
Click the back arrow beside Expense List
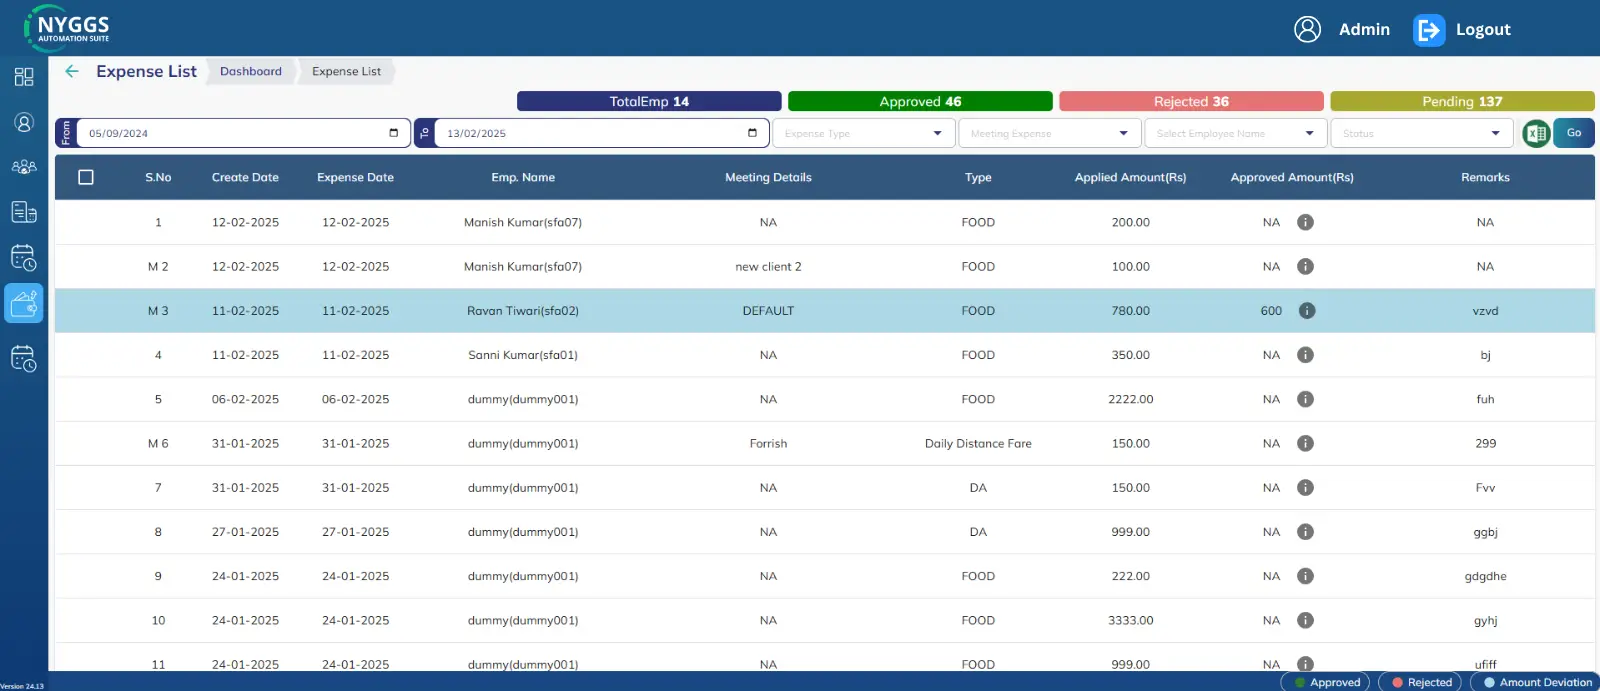click(x=72, y=71)
